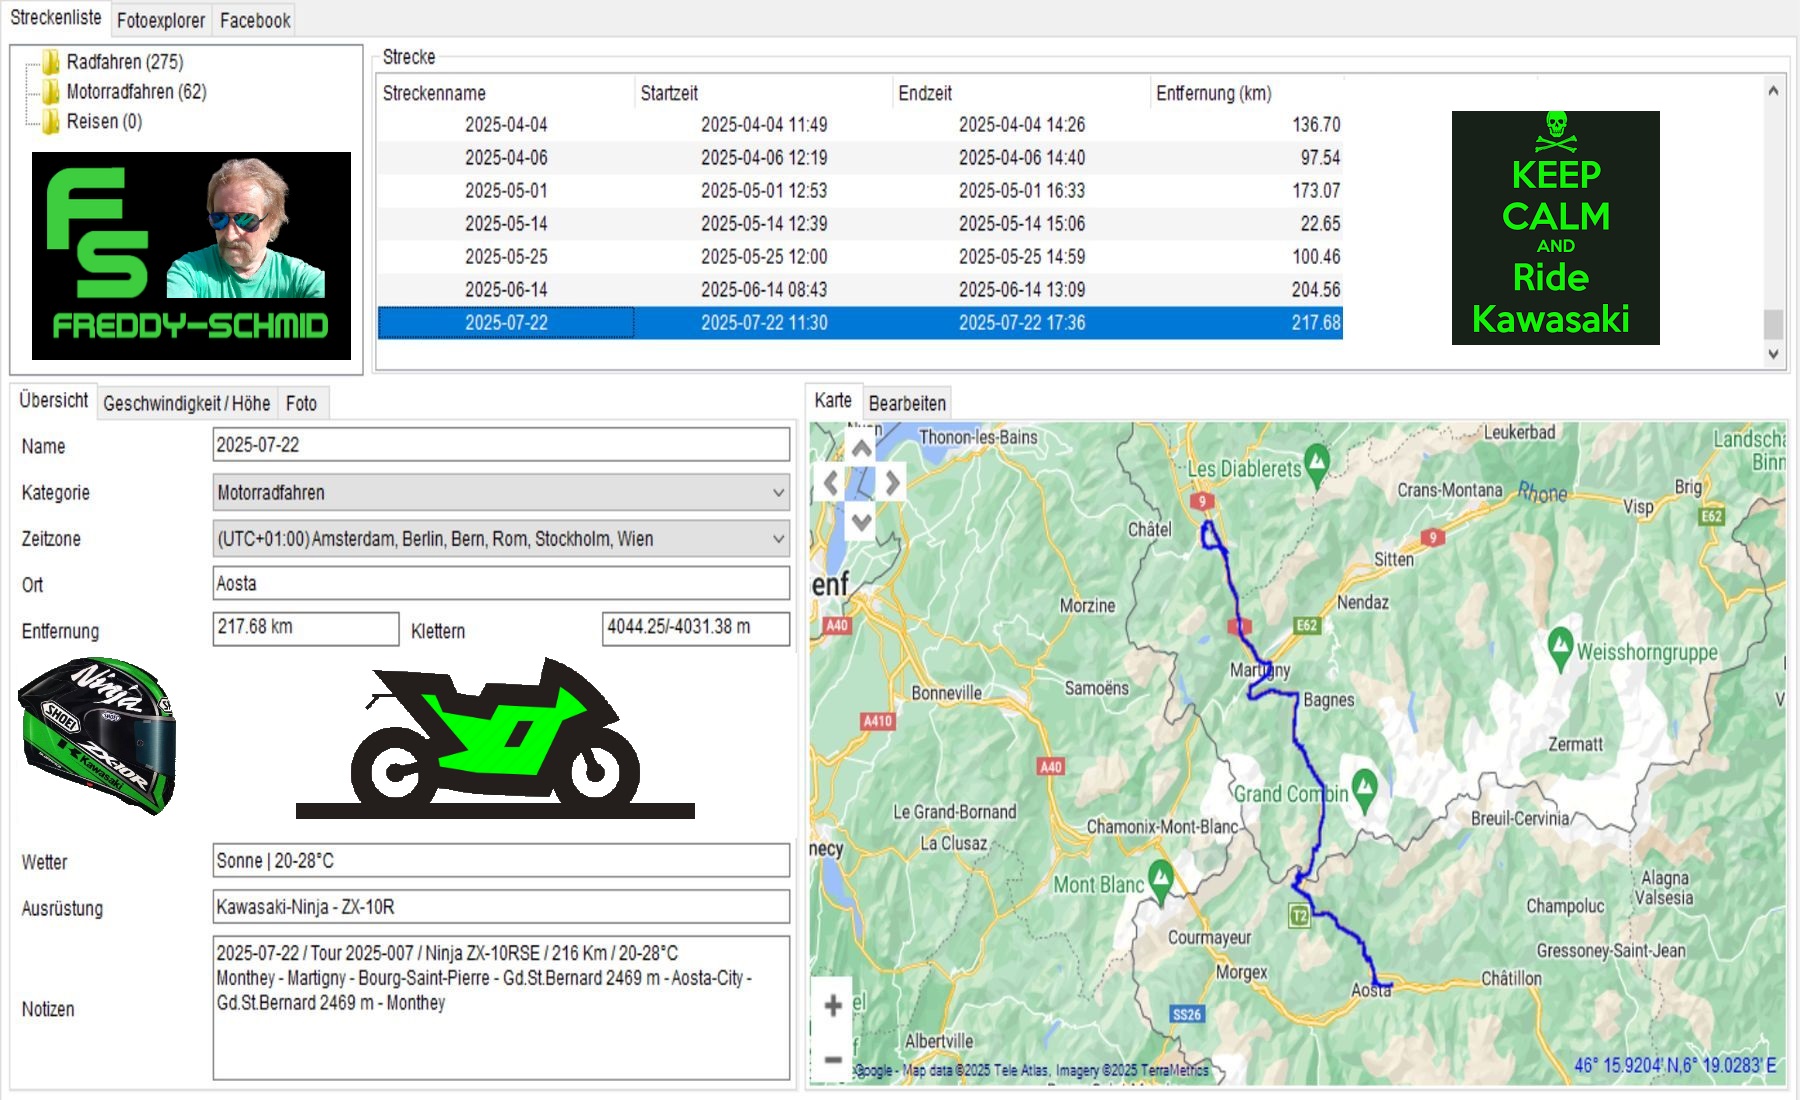Pan map down with arrow
The height and width of the screenshot is (1100, 1800).
(x=861, y=521)
